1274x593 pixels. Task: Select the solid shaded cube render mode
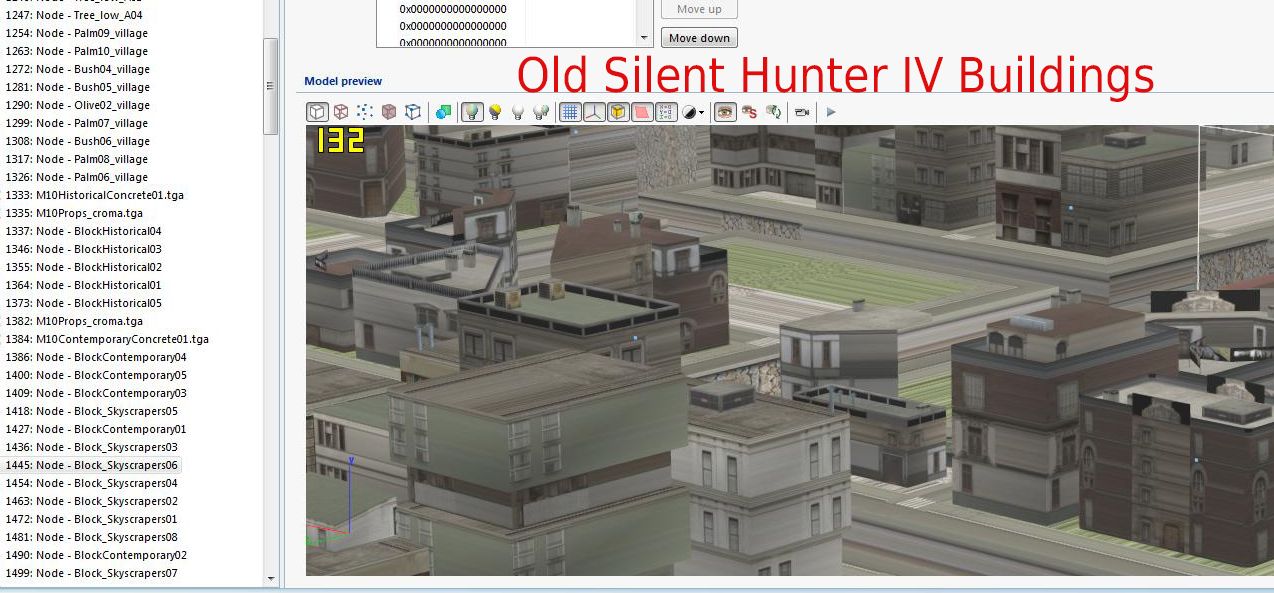(317, 112)
